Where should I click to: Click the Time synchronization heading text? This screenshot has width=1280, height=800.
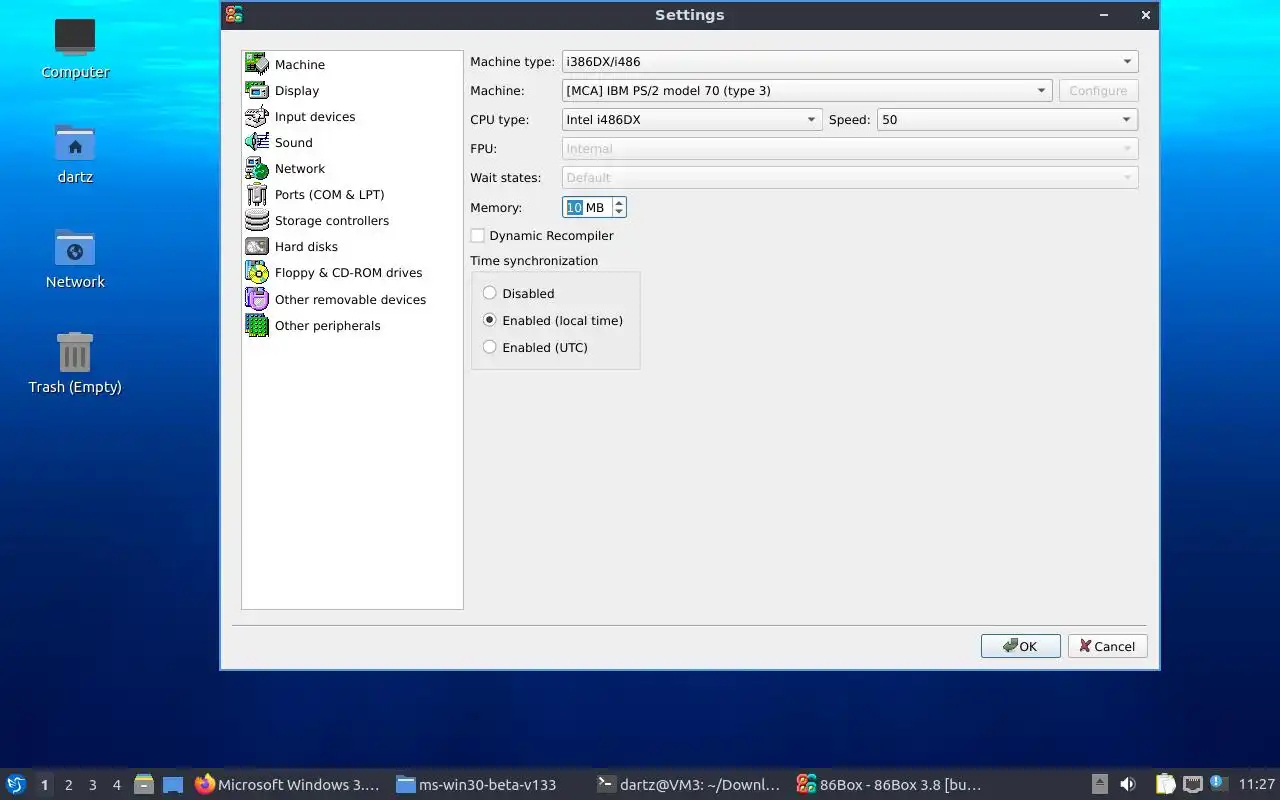click(534, 260)
